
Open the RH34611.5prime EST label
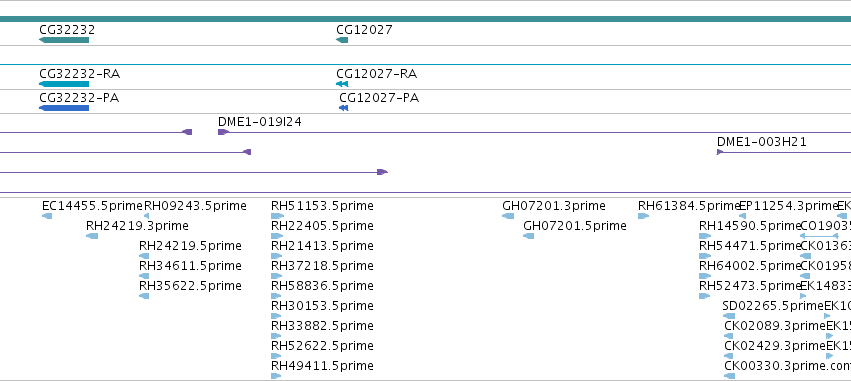(x=190, y=266)
